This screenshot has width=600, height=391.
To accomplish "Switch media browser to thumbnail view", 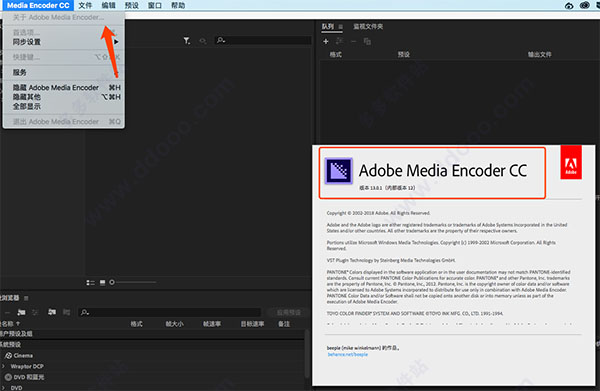I will tap(103, 282).
